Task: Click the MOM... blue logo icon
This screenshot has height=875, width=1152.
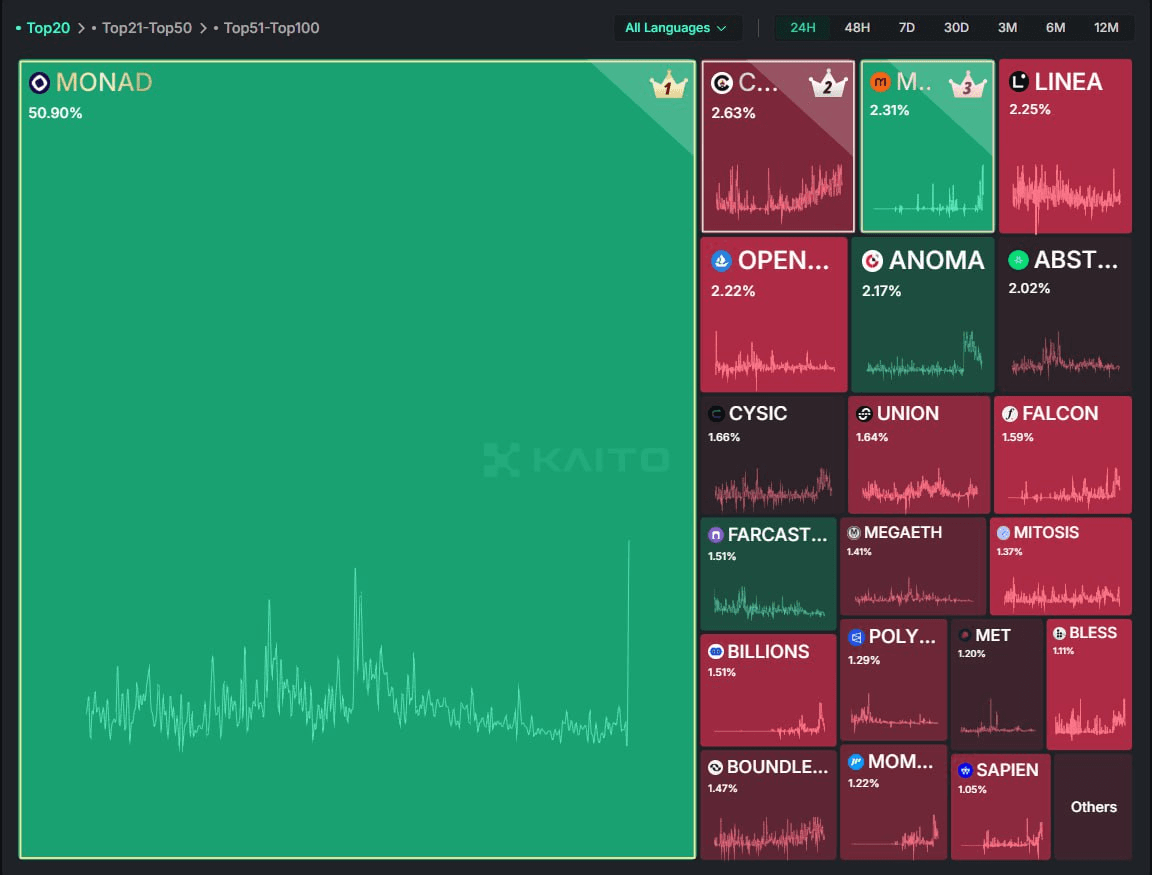Action: 856,762
